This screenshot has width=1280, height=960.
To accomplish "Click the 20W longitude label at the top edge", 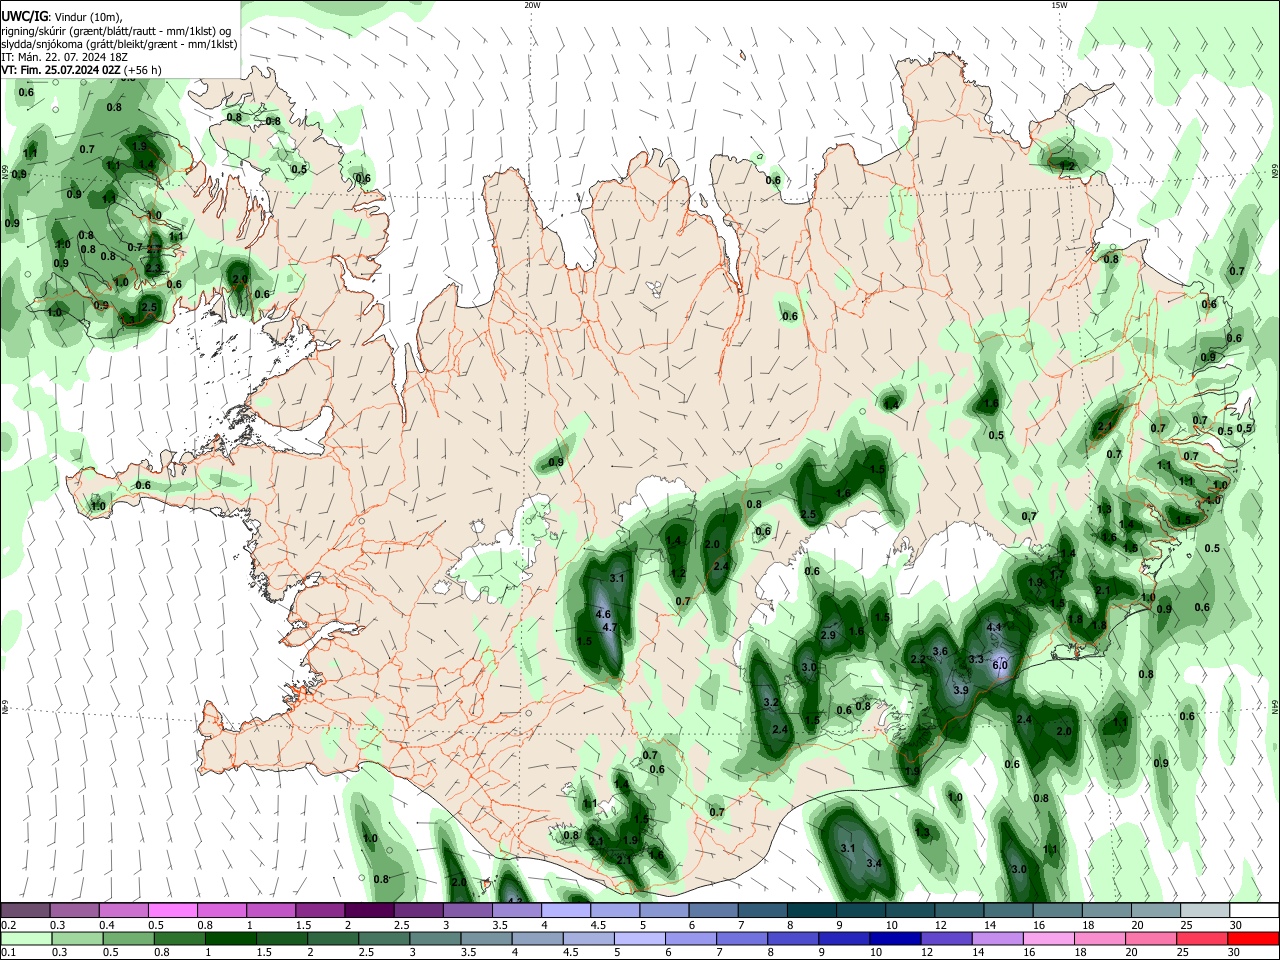I will point(532,5).
